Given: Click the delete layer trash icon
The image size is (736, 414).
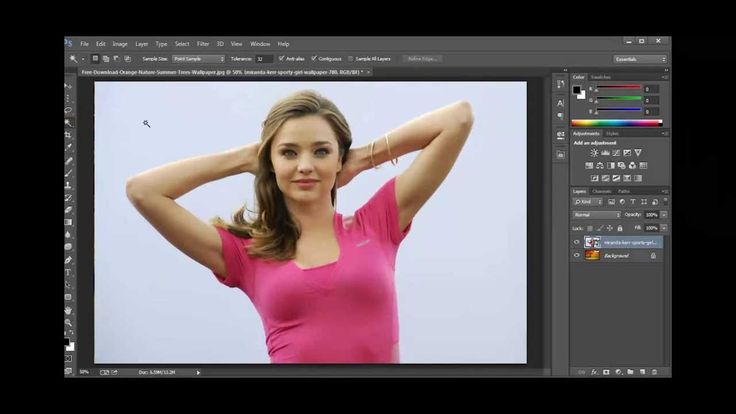Looking at the screenshot, I should tap(654, 372).
